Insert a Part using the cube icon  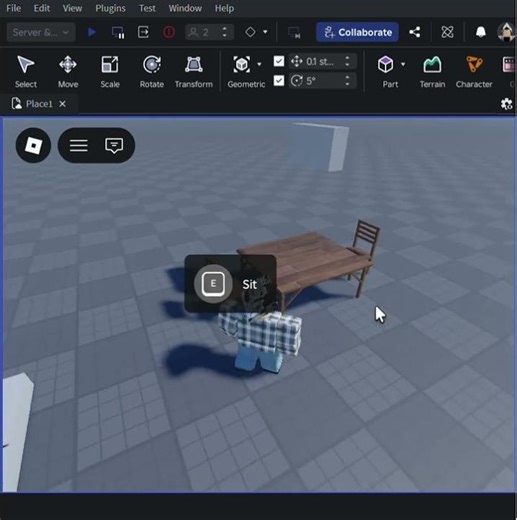[385, 64]
